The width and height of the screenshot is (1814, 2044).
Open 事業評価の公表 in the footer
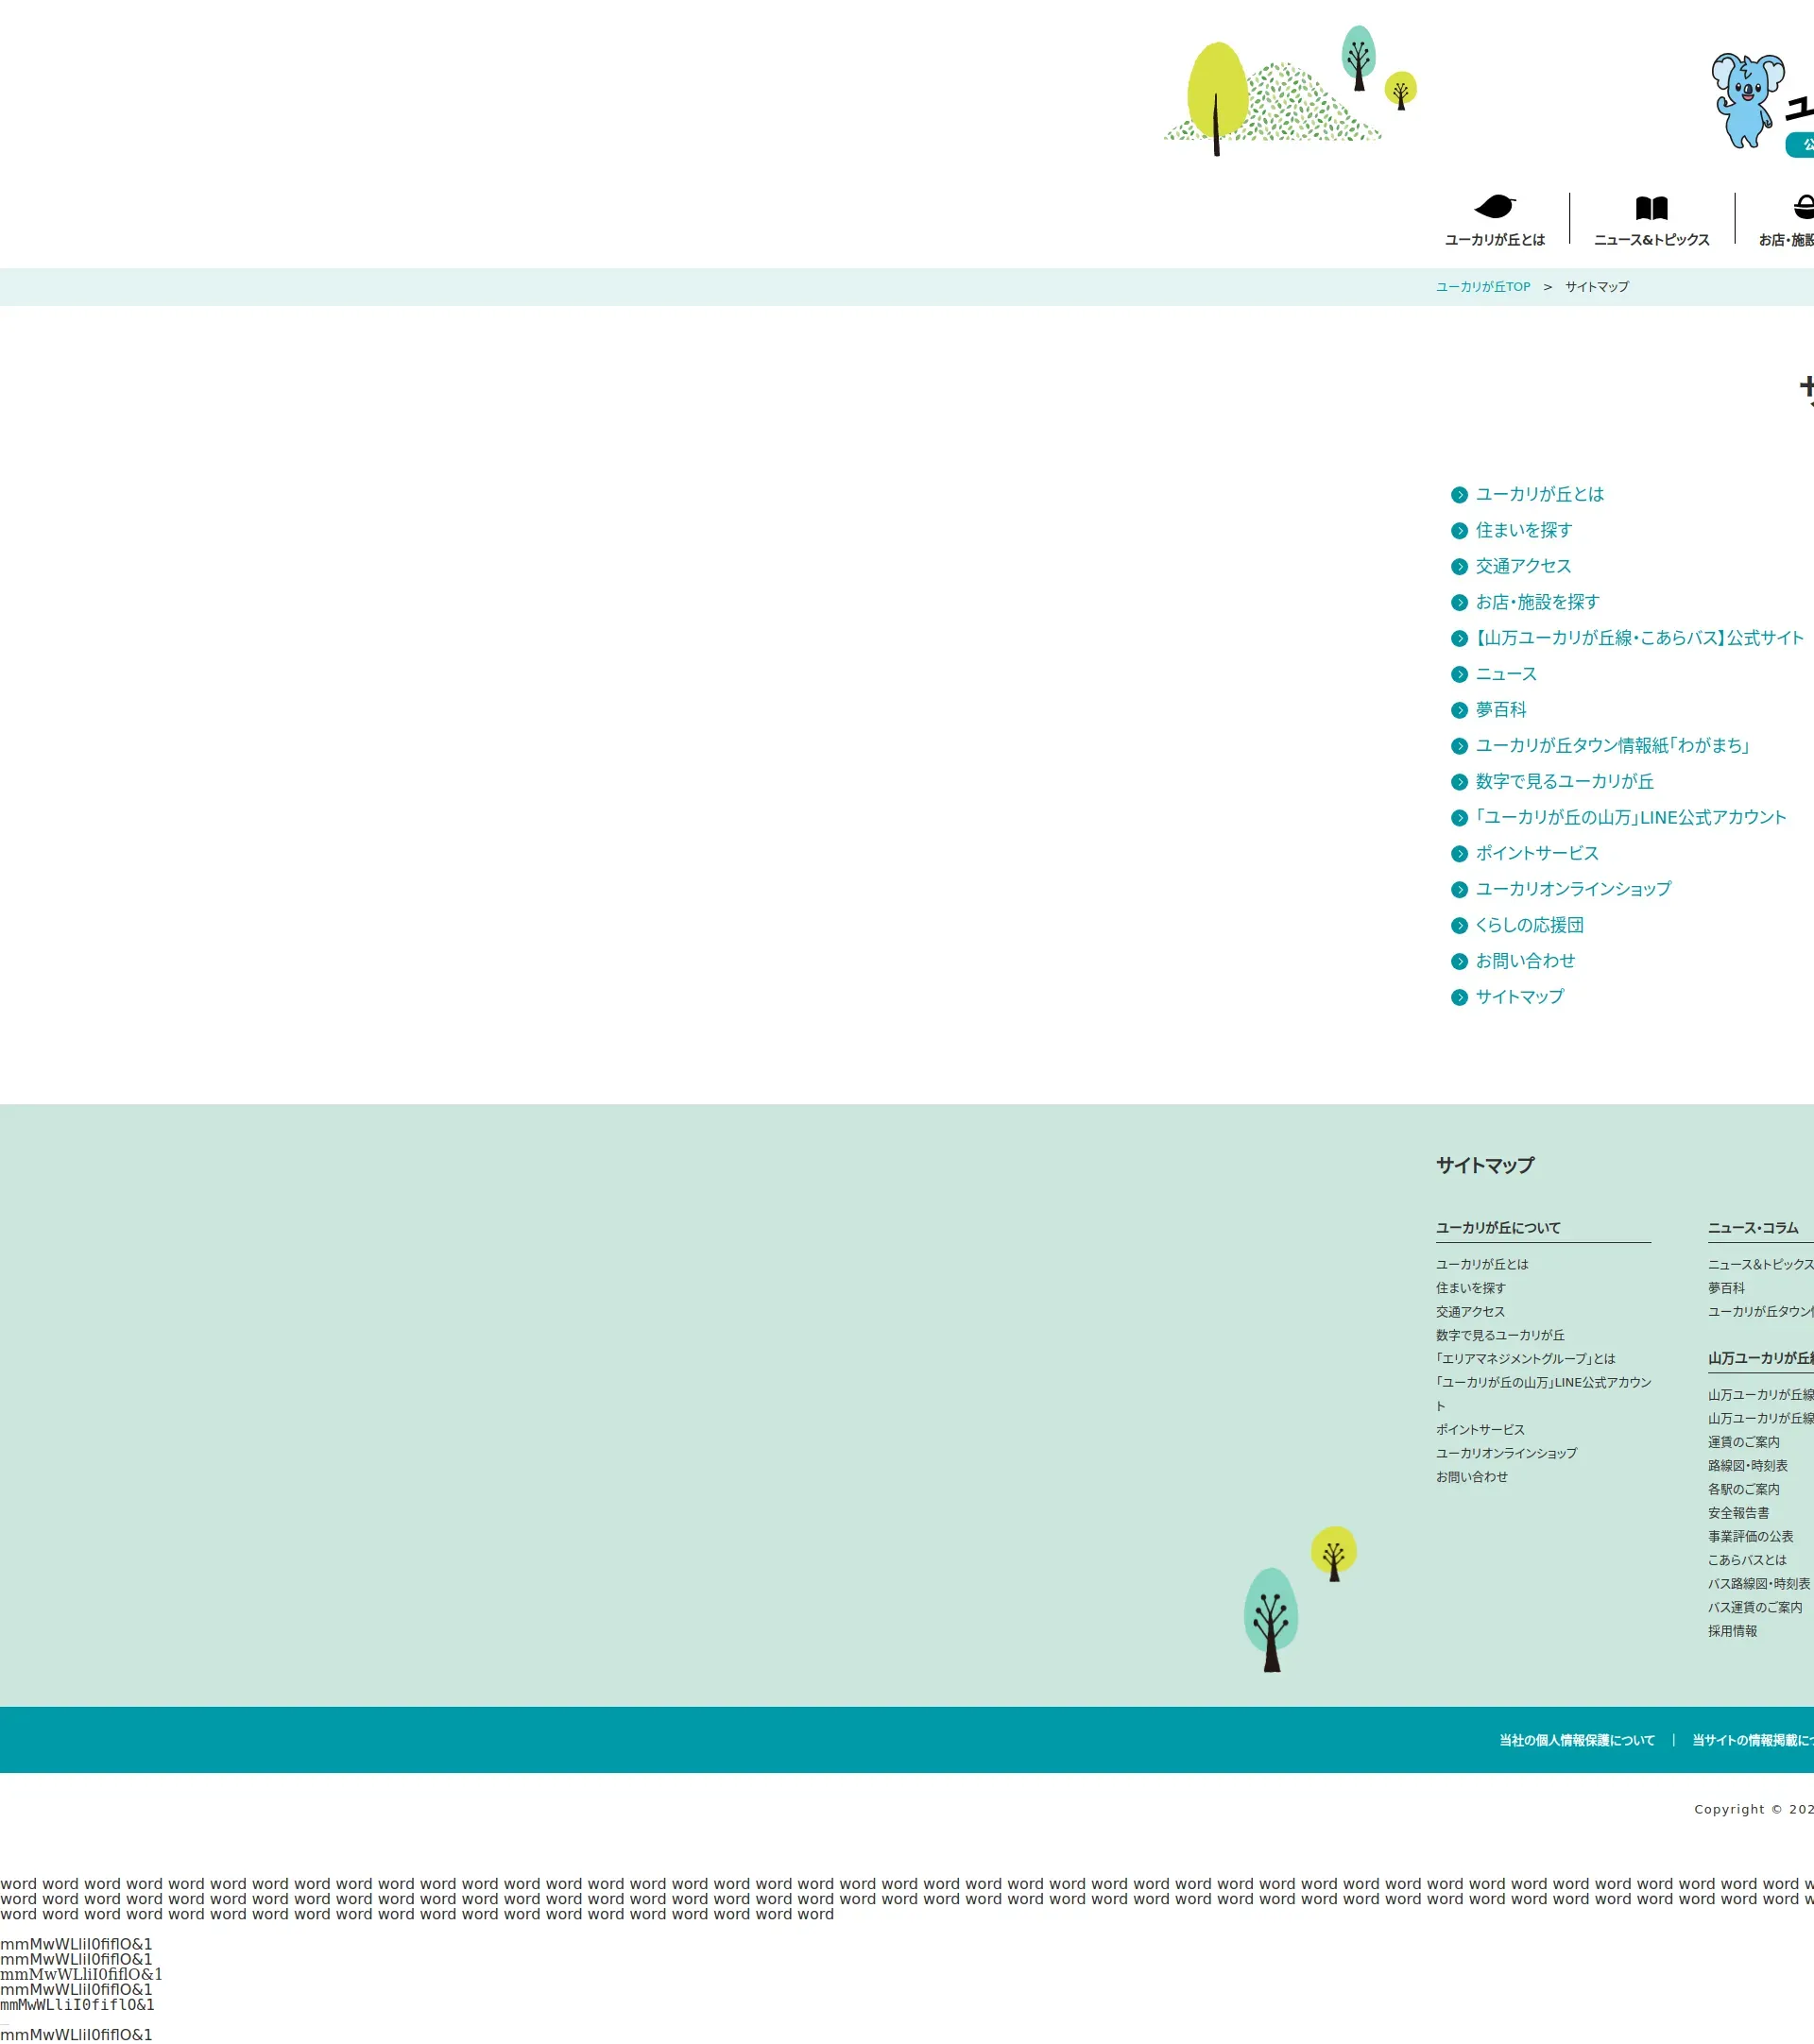pos(1750,1537)
